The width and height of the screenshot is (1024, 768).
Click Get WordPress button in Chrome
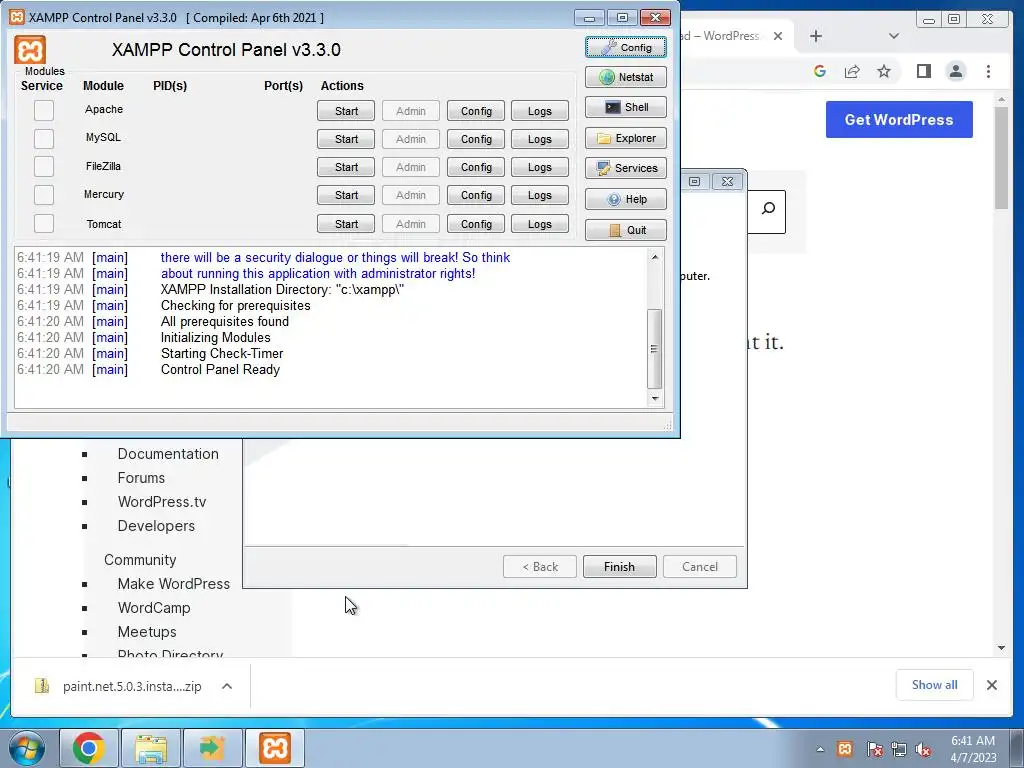(899, 120)
